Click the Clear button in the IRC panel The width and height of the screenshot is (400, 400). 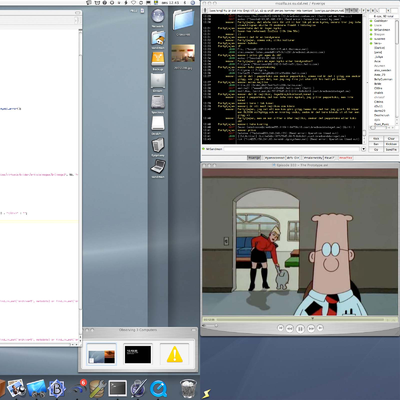pos(391,139)
